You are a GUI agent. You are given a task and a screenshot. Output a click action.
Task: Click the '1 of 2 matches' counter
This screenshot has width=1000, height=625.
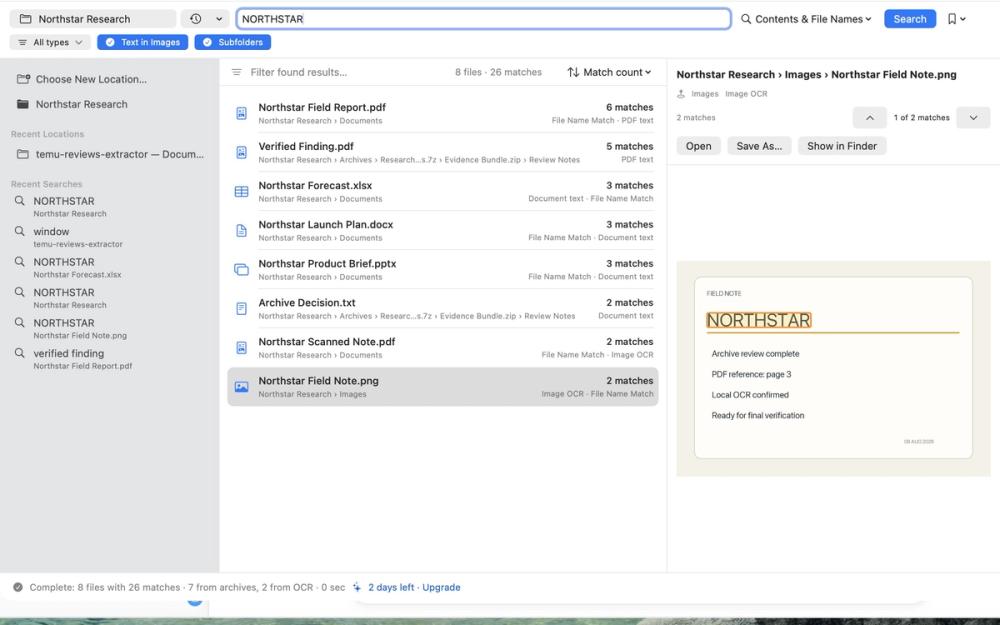pyautogui.click(x=921, y=117)
